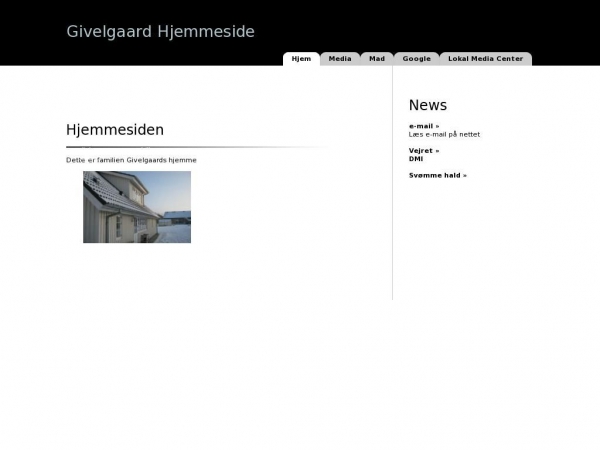The image size is (600, 450).
Task: Open the Hjem tab
Action: 301,59
